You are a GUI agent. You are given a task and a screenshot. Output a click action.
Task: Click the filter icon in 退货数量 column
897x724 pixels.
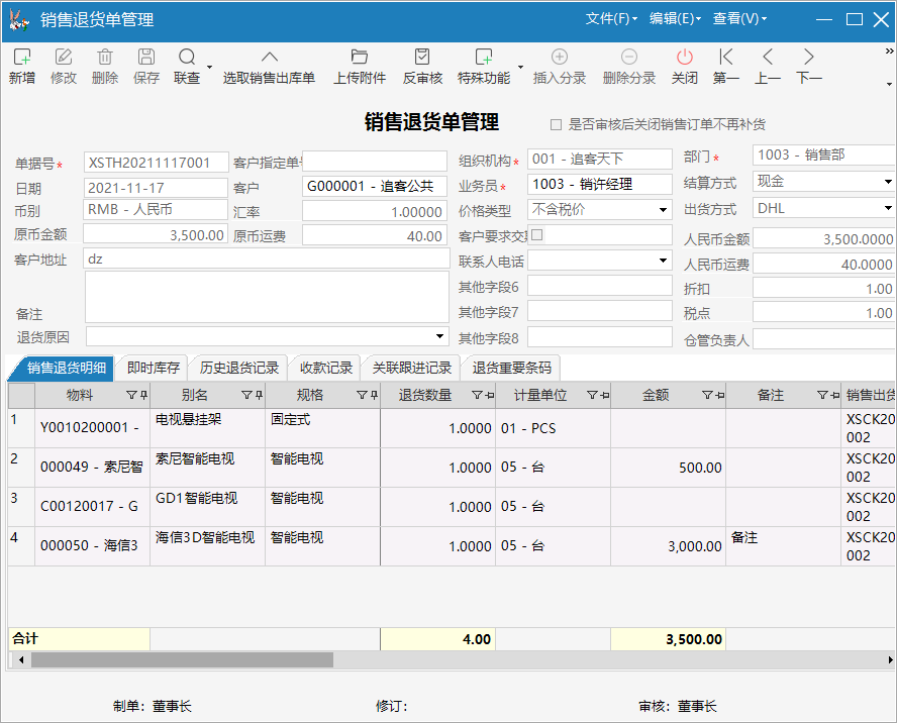[477, 395]
